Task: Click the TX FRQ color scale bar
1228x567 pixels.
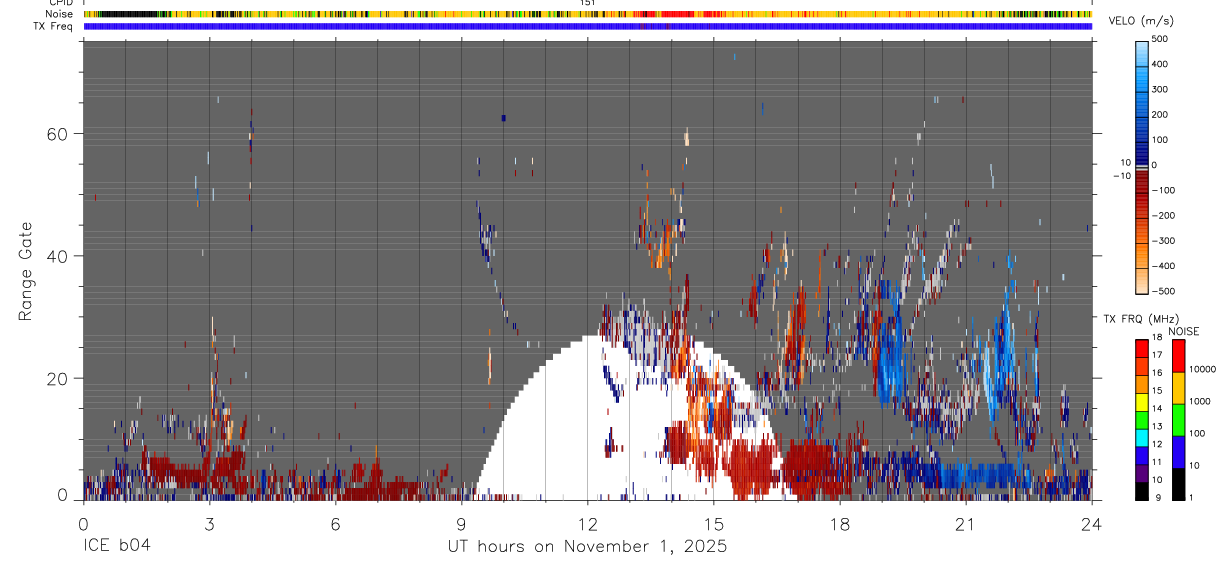Action: coord(1142,420)
